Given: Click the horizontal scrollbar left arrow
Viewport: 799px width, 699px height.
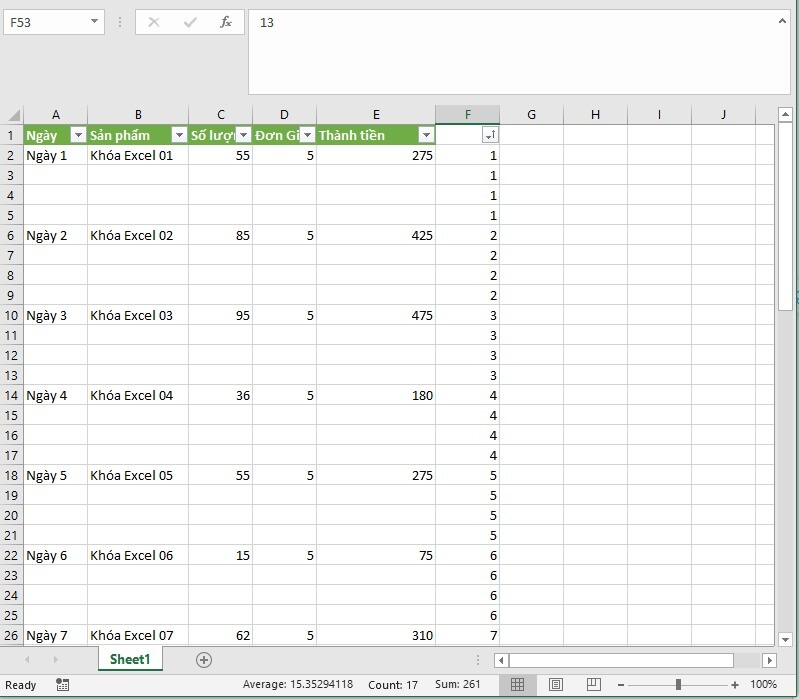Looking at the screenshot, I should (501, 660).
